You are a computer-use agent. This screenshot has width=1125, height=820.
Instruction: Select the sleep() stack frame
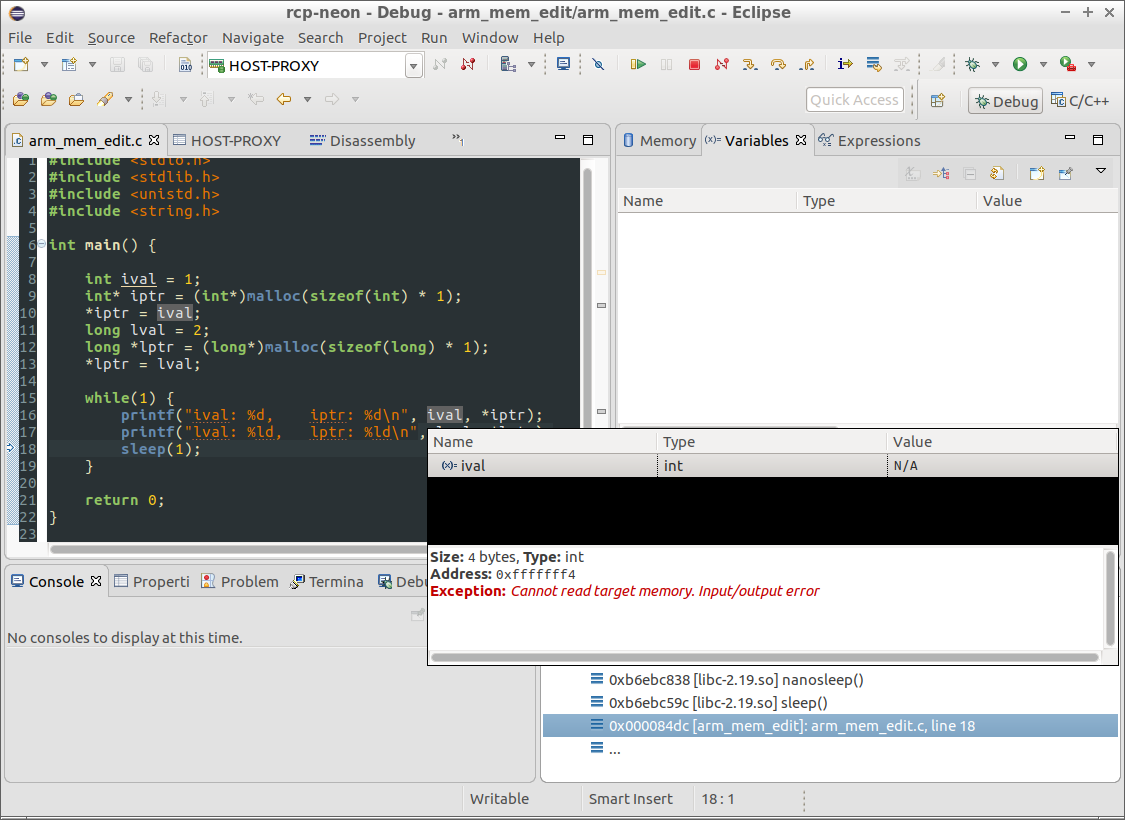(x=716, y=703)
